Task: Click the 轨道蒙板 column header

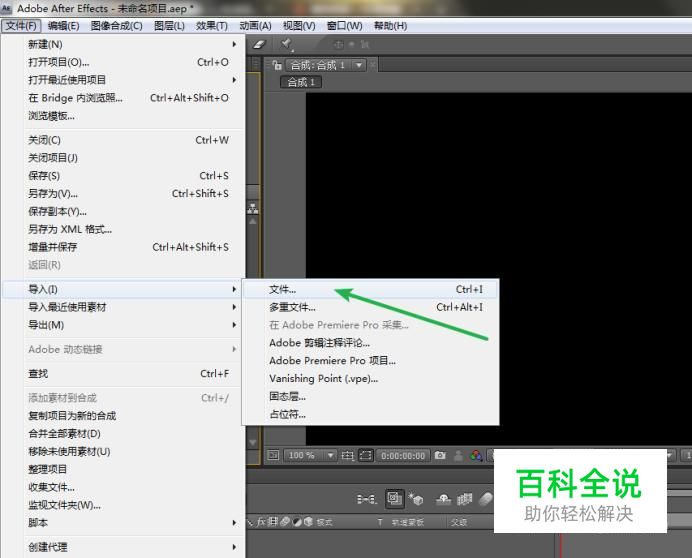Action: (408, 523)
